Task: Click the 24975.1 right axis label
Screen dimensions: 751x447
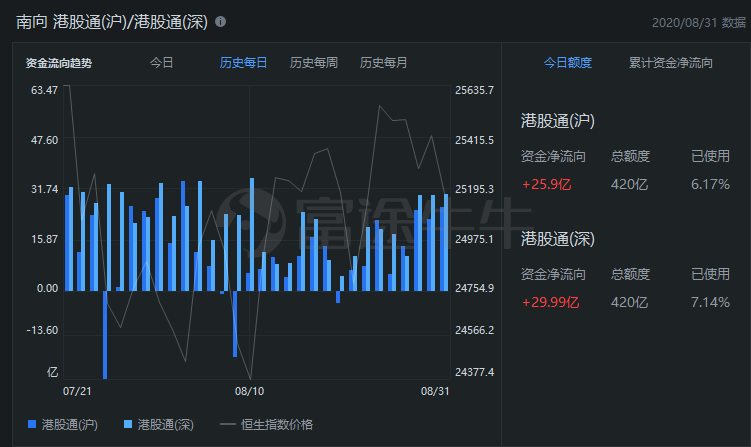Action: pos(474,239)
